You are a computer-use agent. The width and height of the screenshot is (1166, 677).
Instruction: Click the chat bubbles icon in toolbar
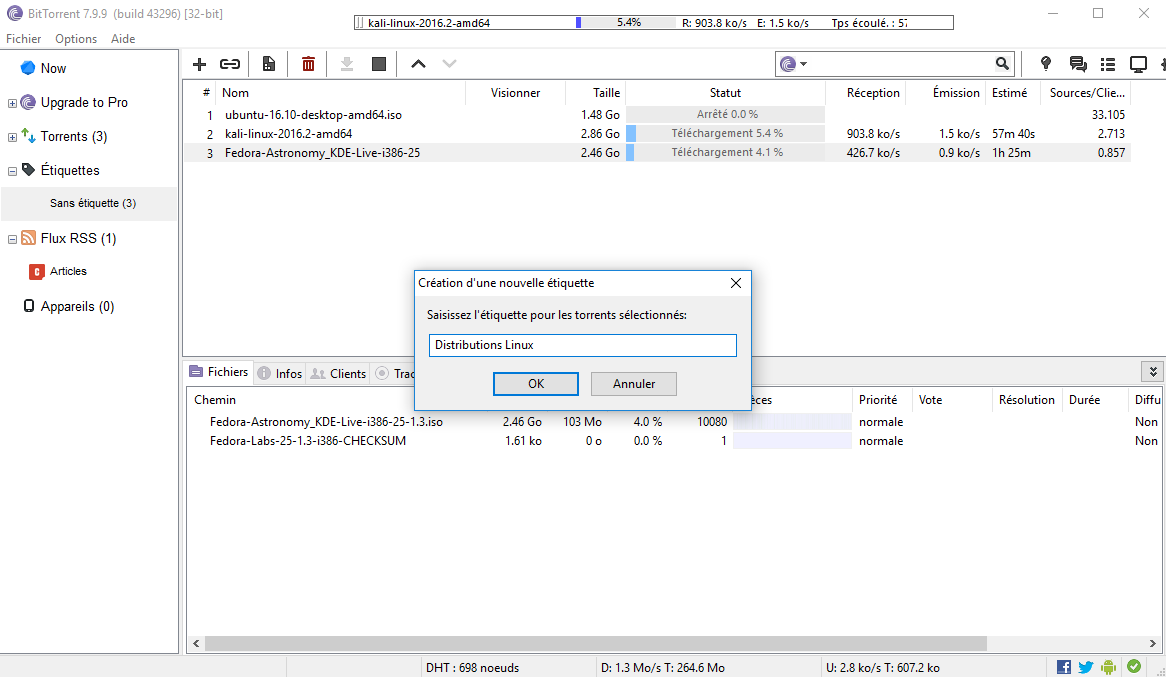1078,64
